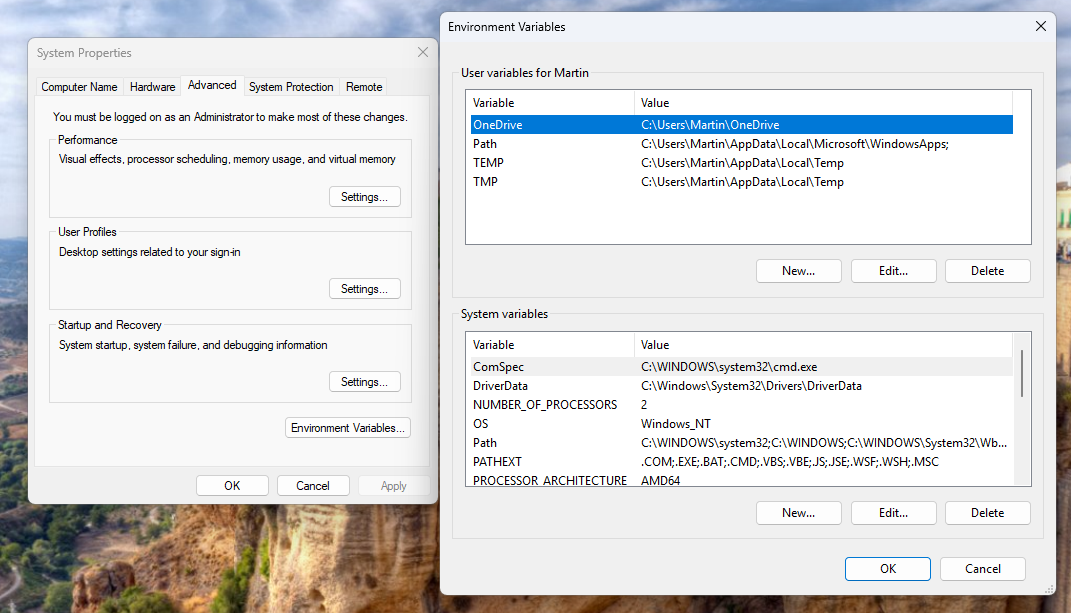Close the System Properties window
The image size is (1071, 613).
(x=423, y=53)
